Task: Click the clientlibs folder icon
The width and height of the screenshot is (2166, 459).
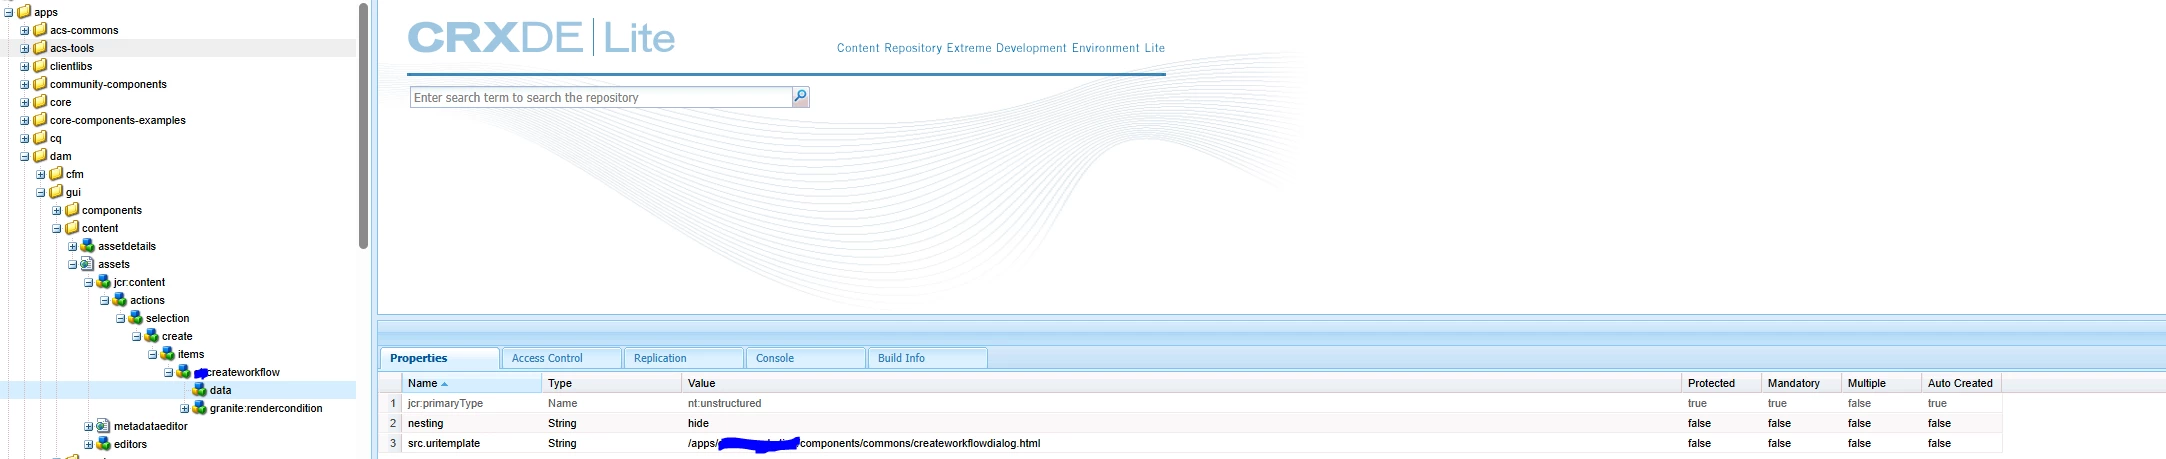Action: coord(40,66)
